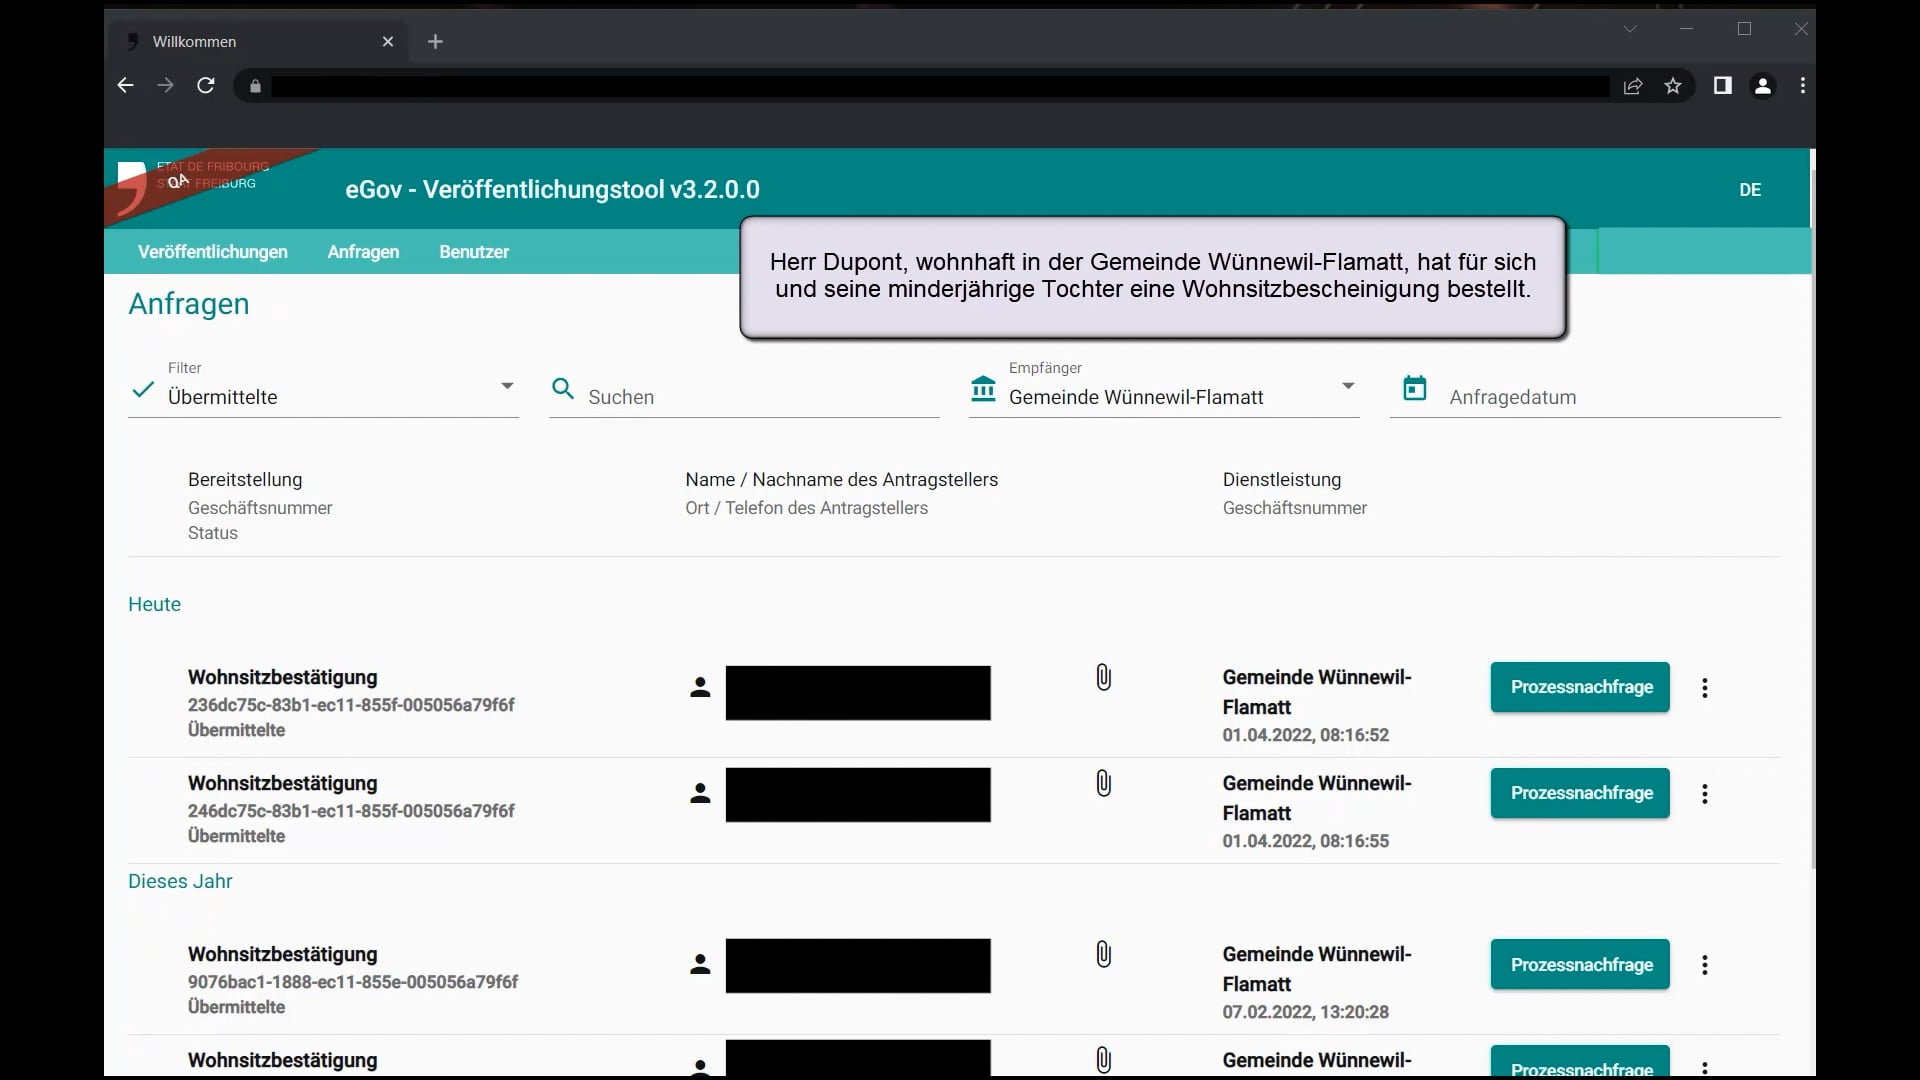Viewport: 1920px width, 1080px height.
Task: Click the eGov Veröffentlichungstool v3.2.0.0 title
Action: click(x=552, y=190)
